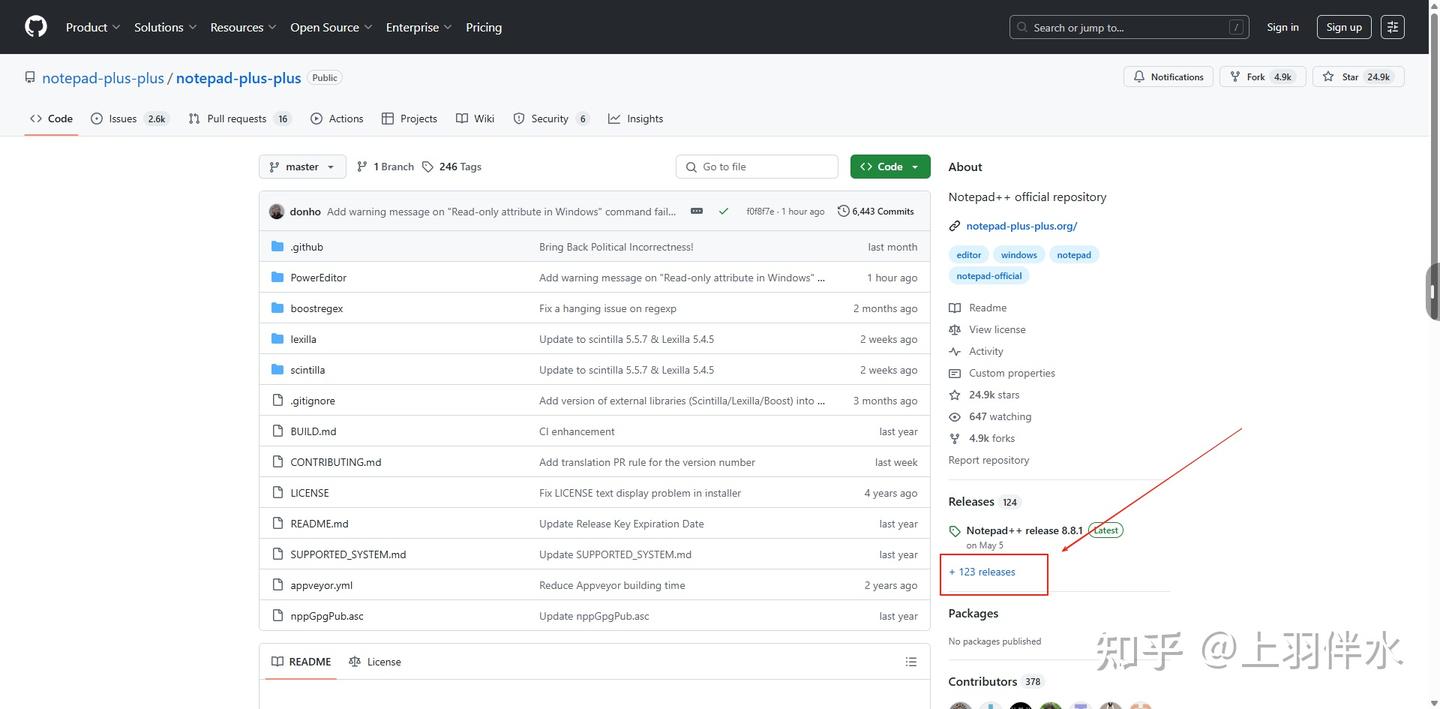Open the Notifications sign-in button
Screen dimensions: 1440x709
point(1168,77)
